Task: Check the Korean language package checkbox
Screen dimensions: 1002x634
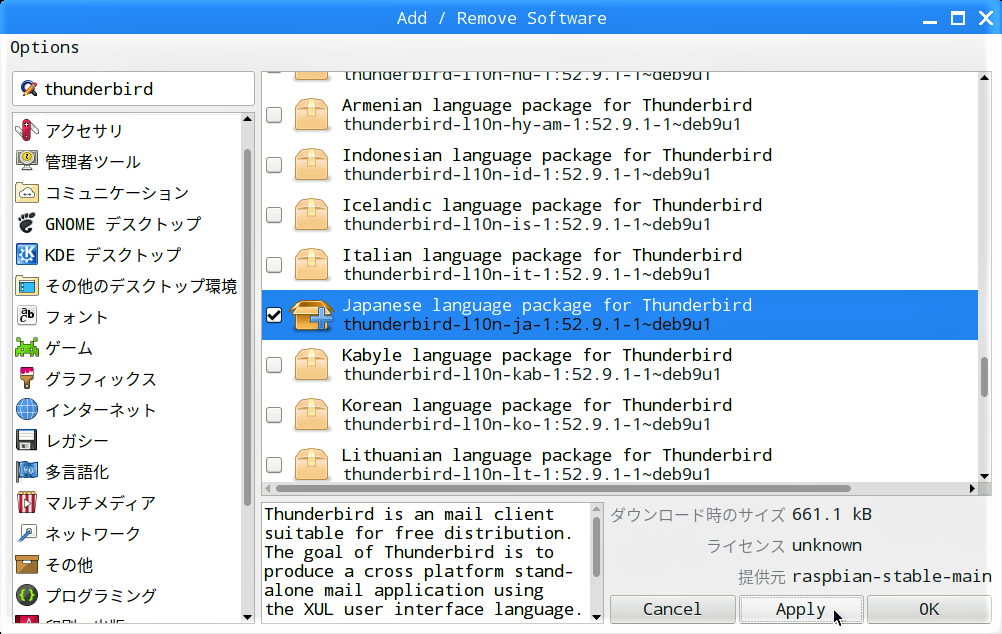Action: pos(274,414)
